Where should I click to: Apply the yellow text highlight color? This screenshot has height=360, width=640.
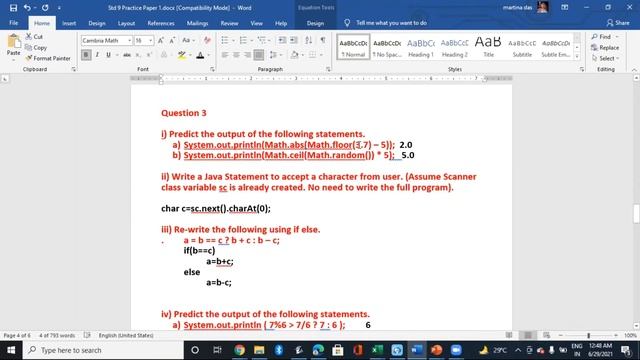182,55
